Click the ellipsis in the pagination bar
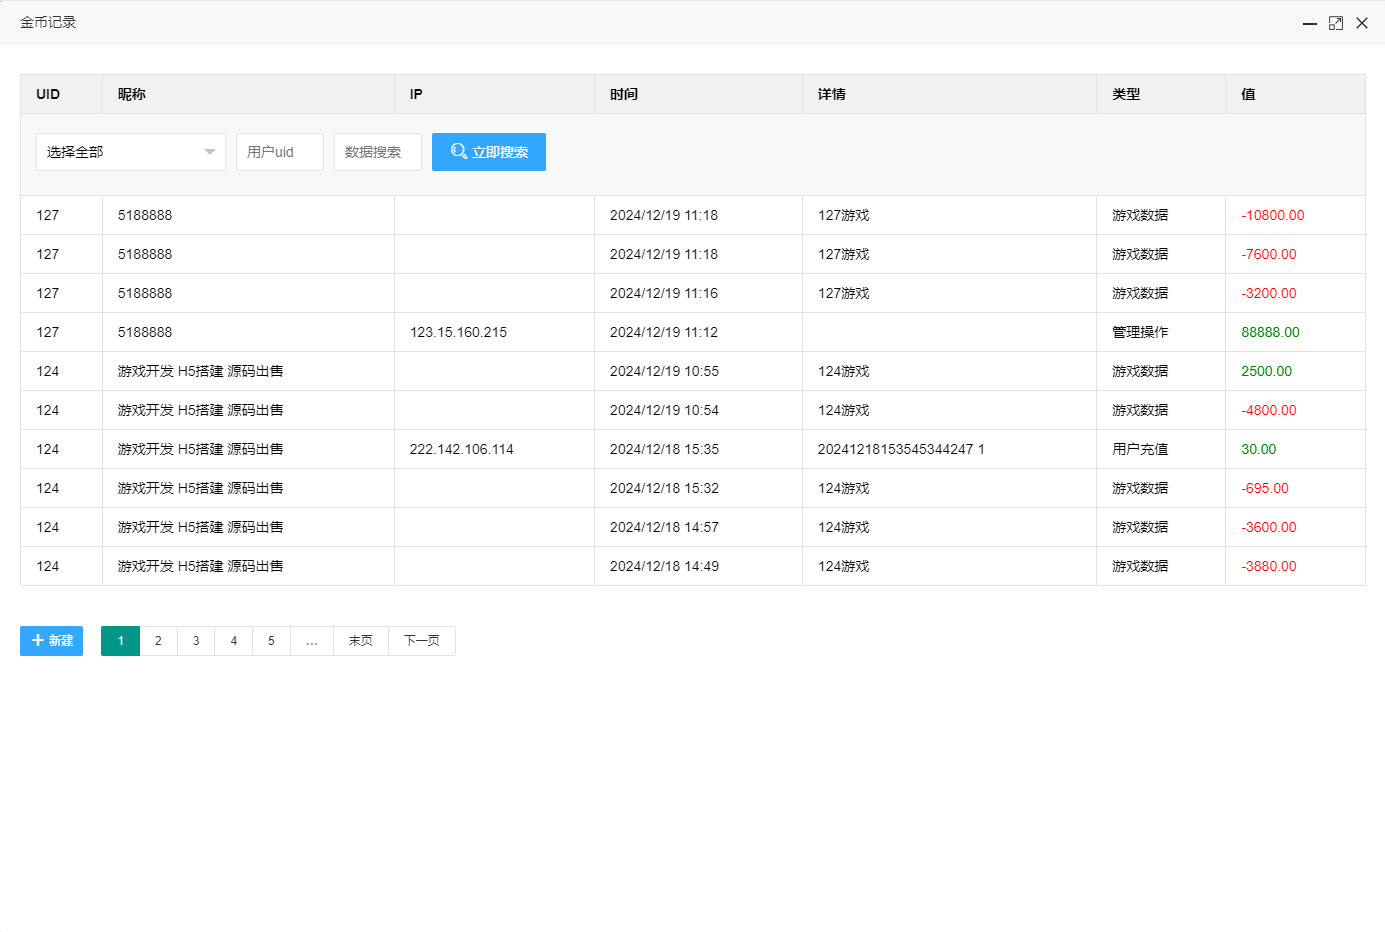The image size is (1385, 932). click(311, 641)
